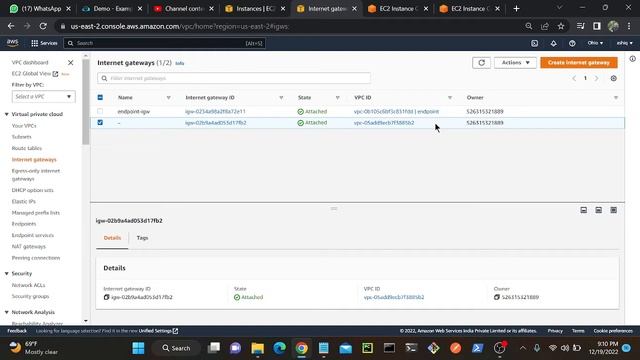
Task: Copy the Internet gateway ID in Details
Action: click(x=107, y=297)
